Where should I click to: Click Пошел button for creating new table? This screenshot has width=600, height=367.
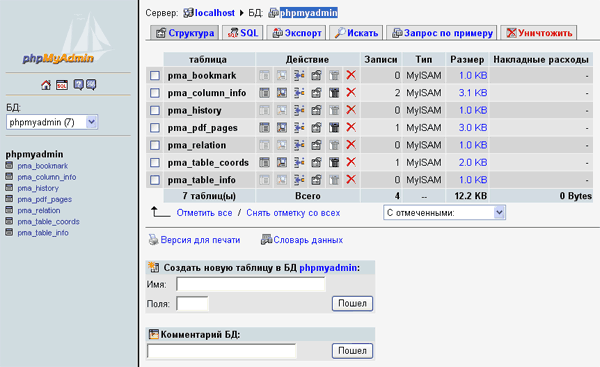352,303
